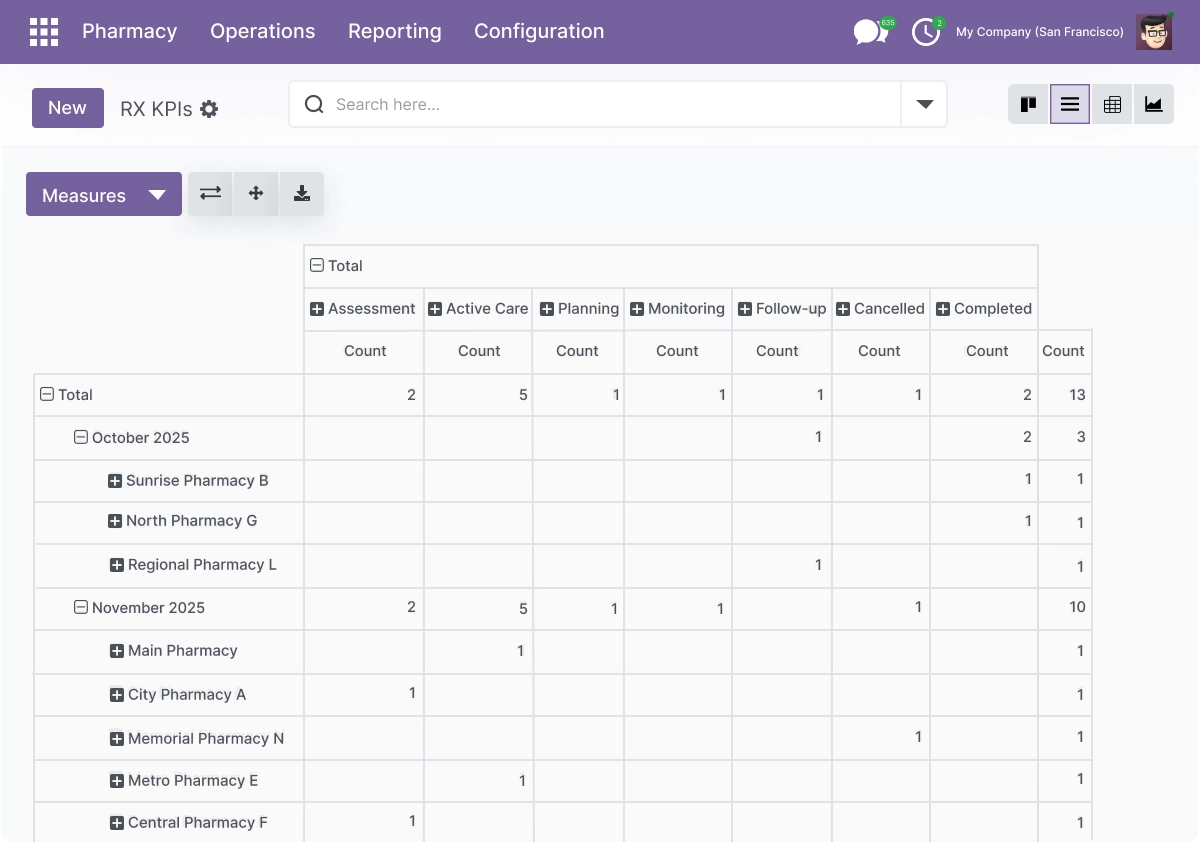Switch to graph view

point(1153,104)
